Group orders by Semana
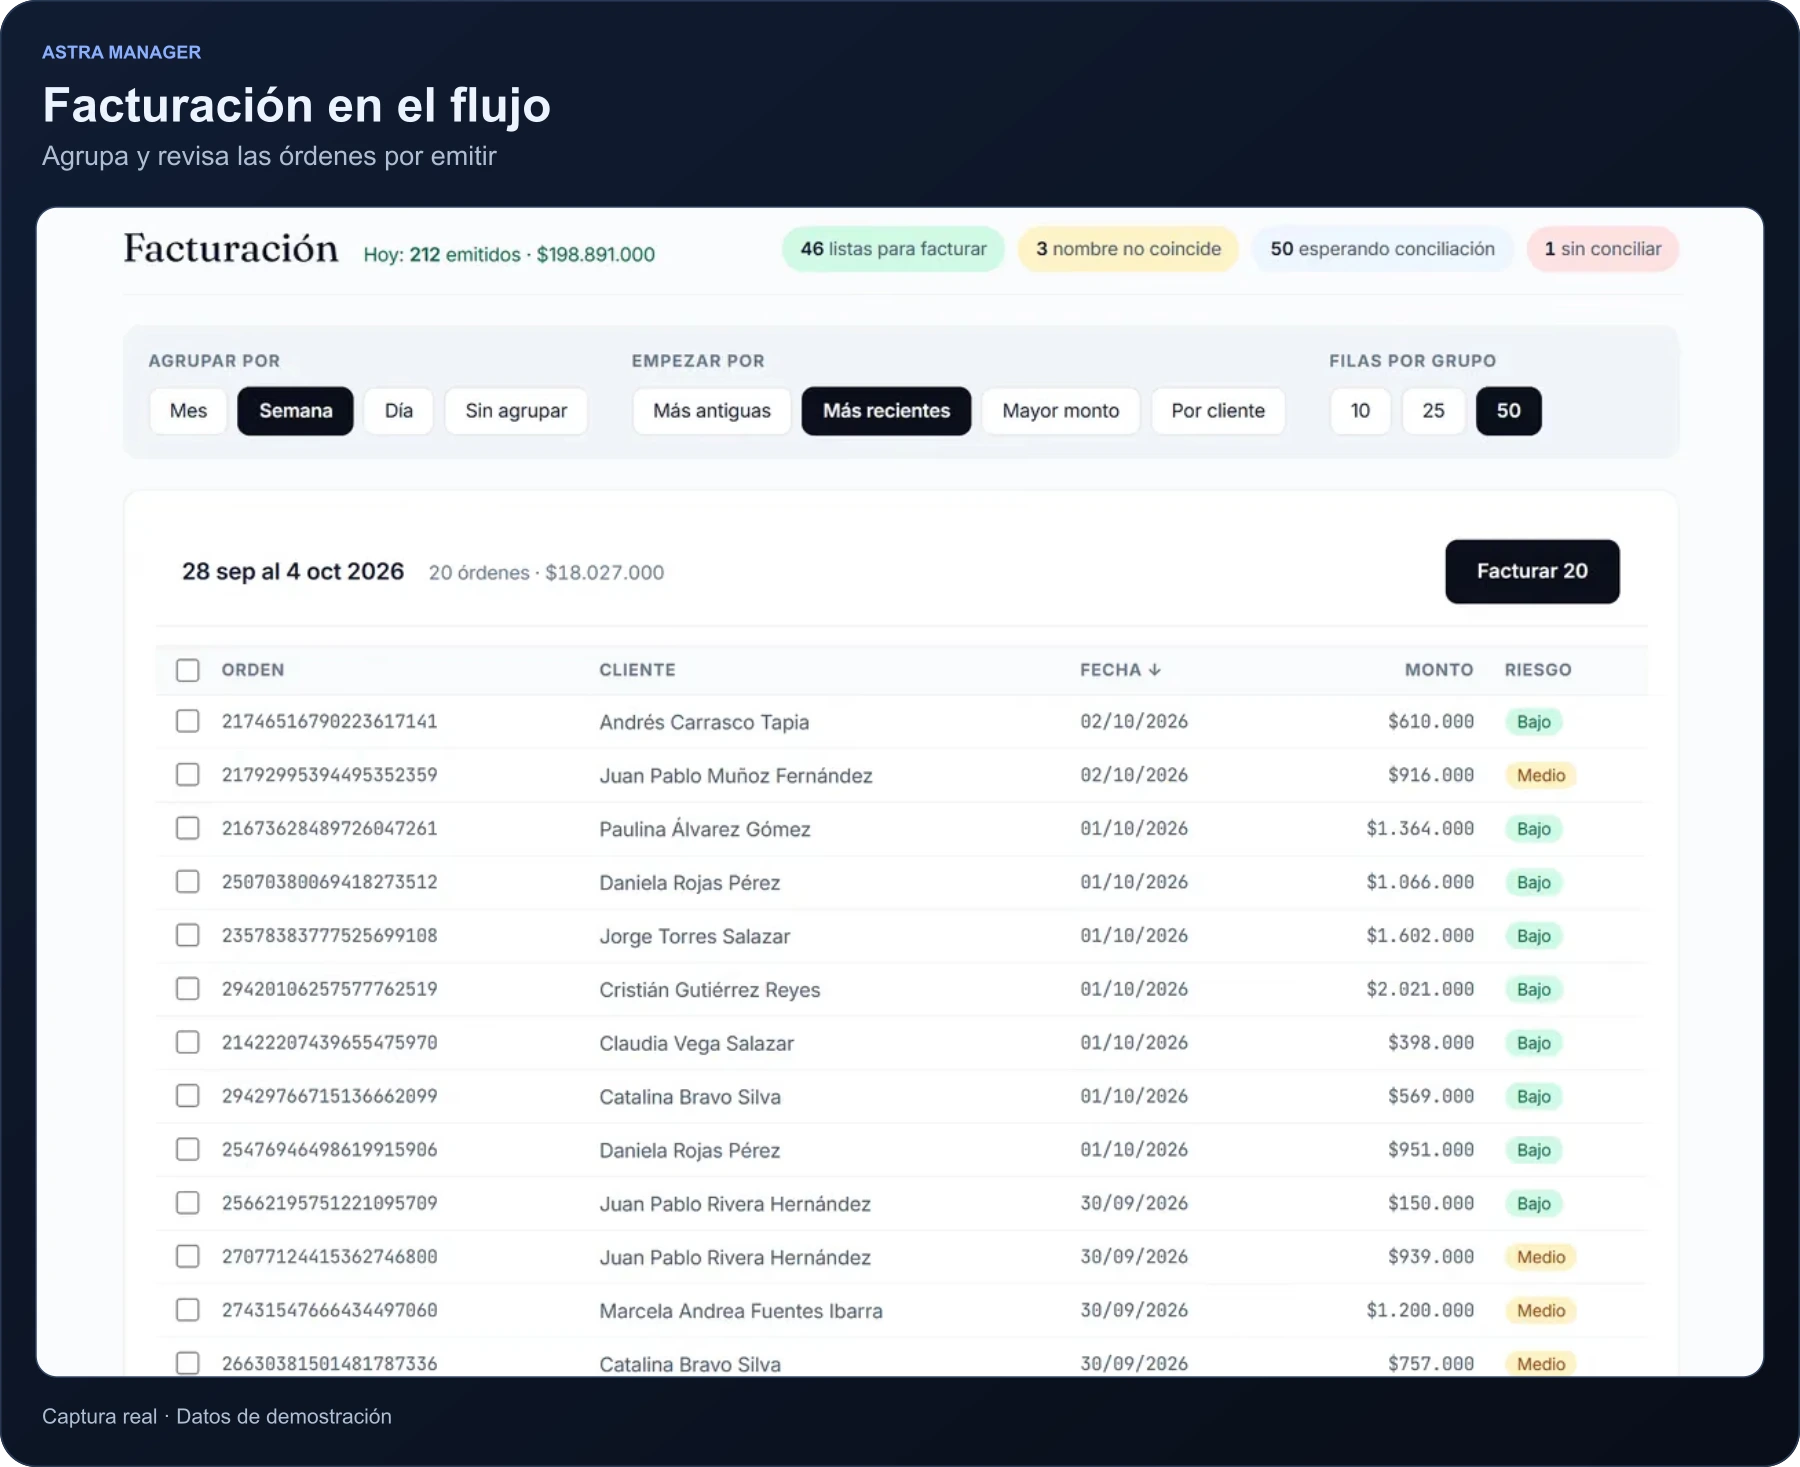Image resolution: width=1800 pixels, height=1467 pixels. [x=295, y=411]
